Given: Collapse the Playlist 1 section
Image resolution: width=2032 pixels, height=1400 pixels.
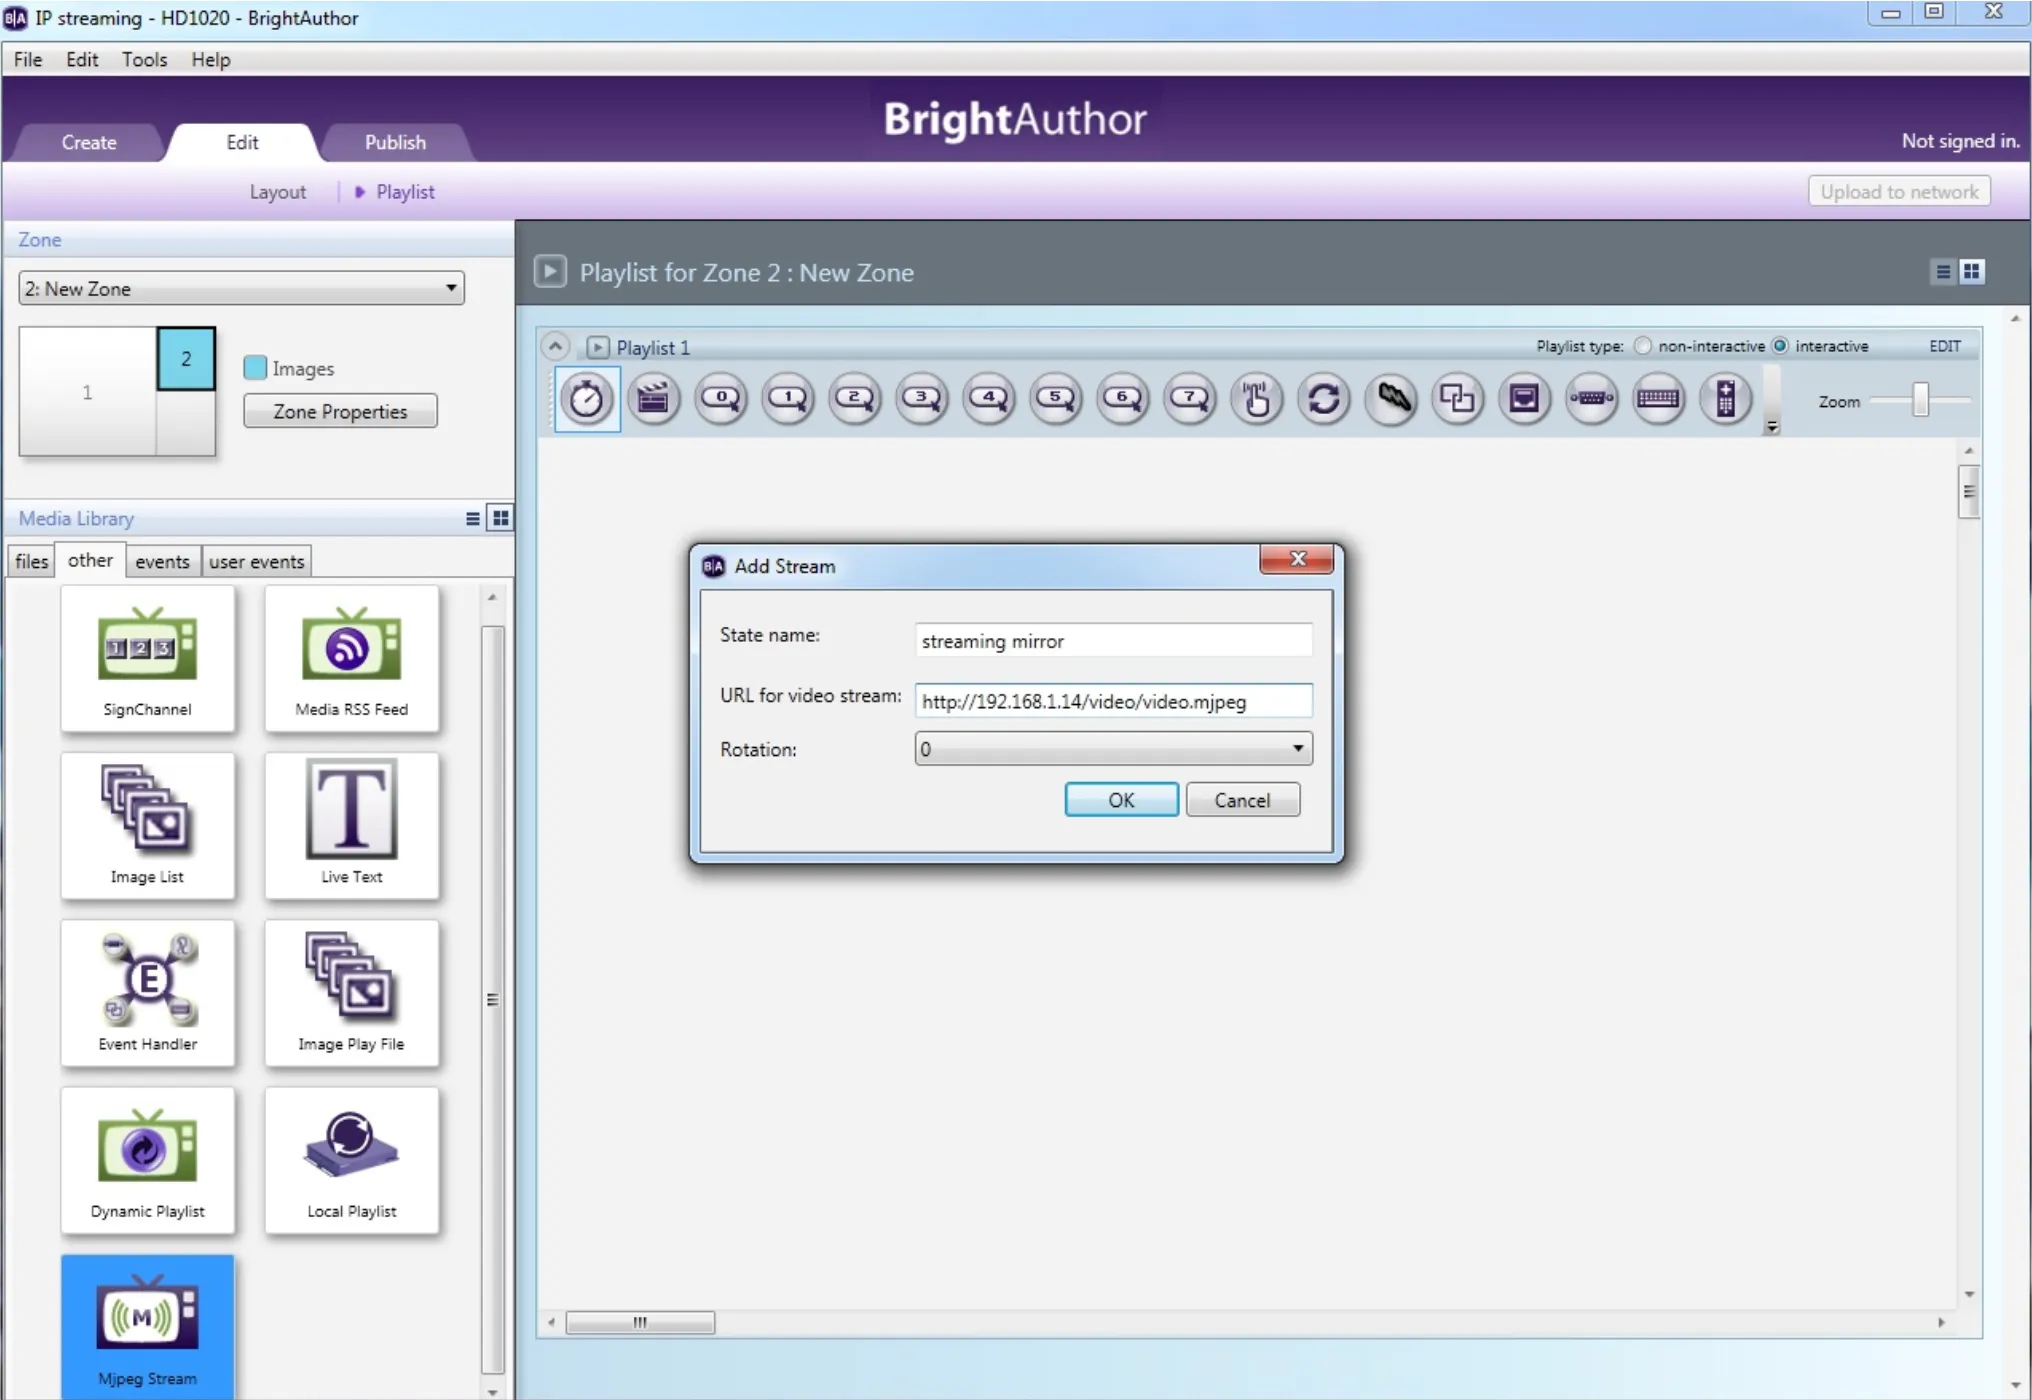Looking at the screenshot, I should (555, 346).
